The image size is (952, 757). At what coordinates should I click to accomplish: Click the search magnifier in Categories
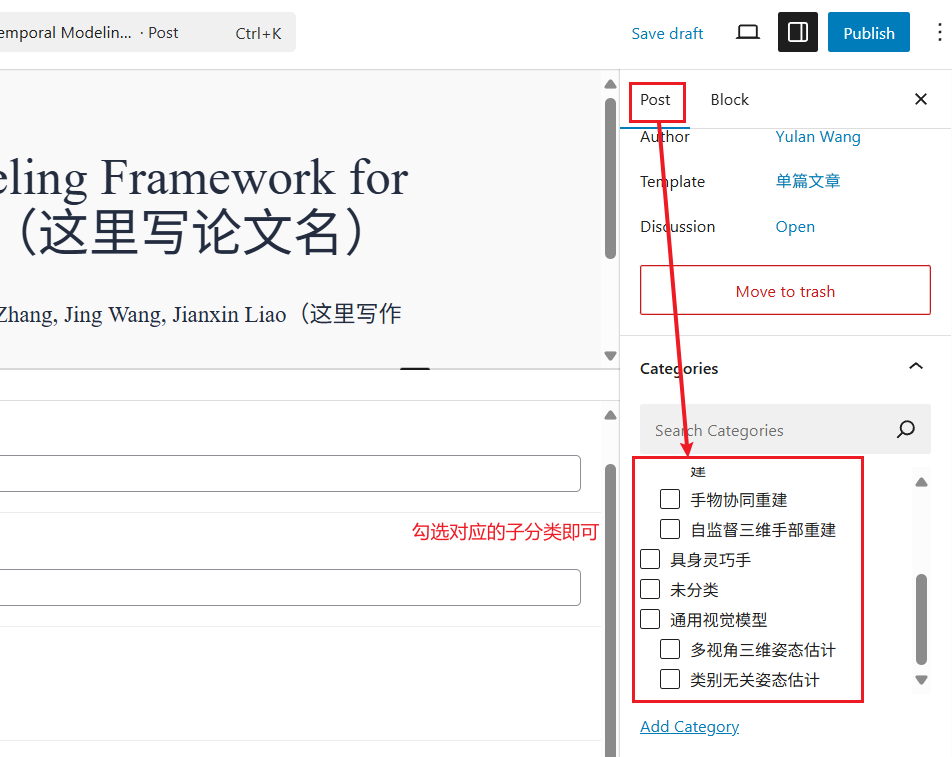pyautogui.click(x=906, y=430)
